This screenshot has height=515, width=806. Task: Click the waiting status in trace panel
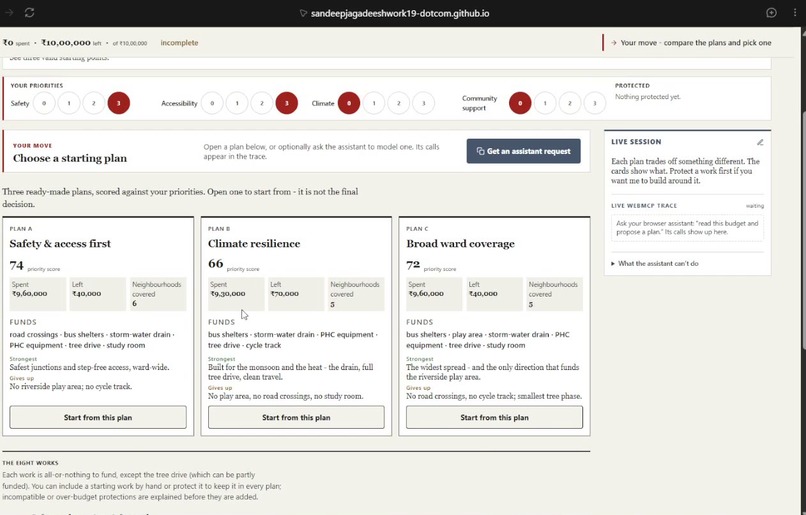click(x=755, y=206)
